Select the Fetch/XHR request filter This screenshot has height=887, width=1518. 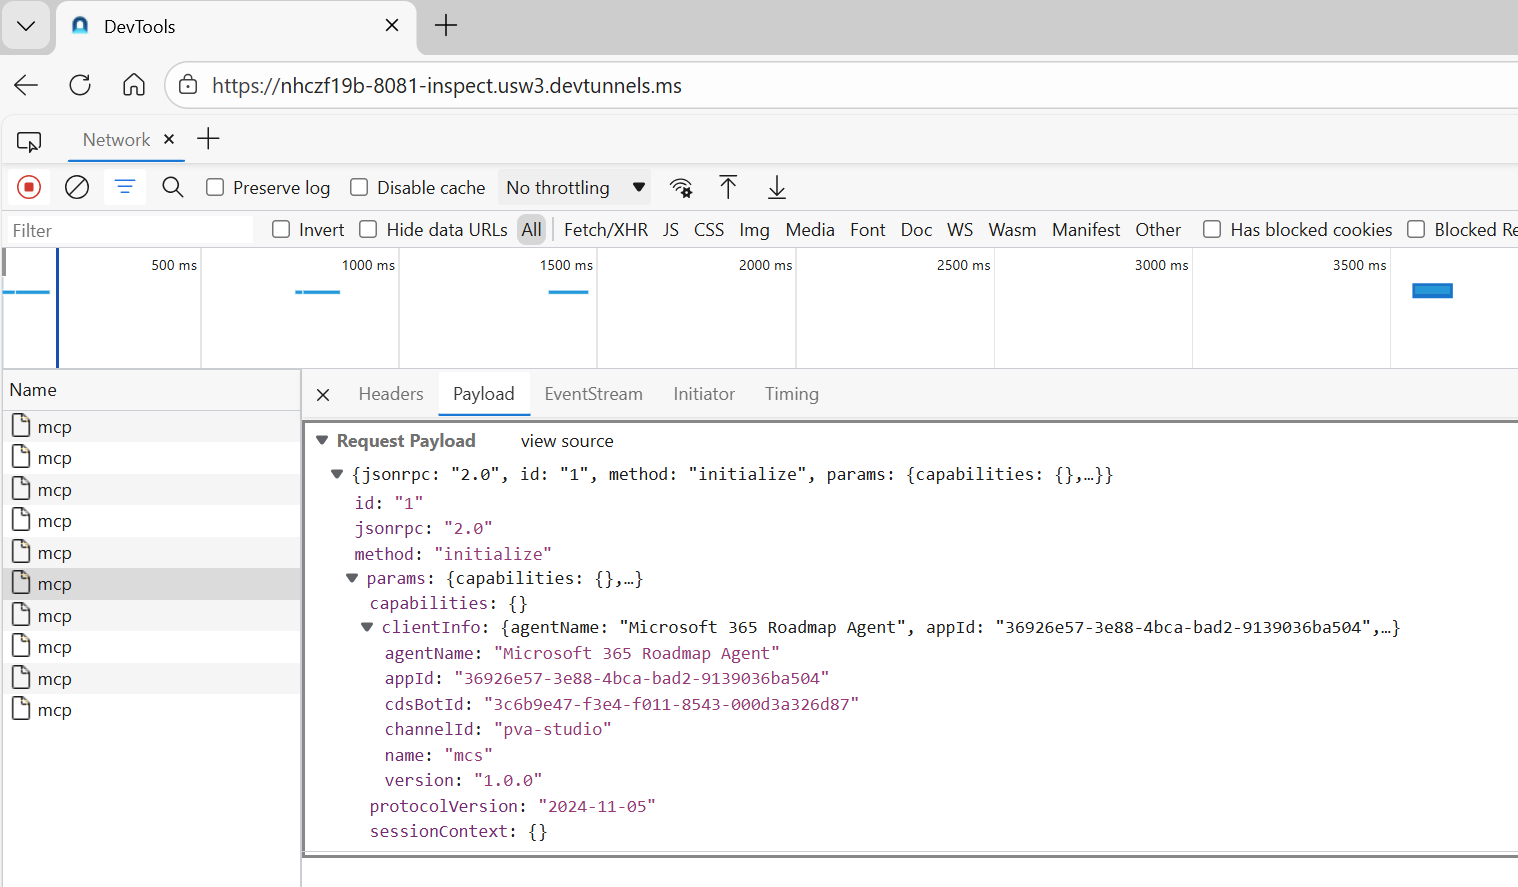point(605,229)
